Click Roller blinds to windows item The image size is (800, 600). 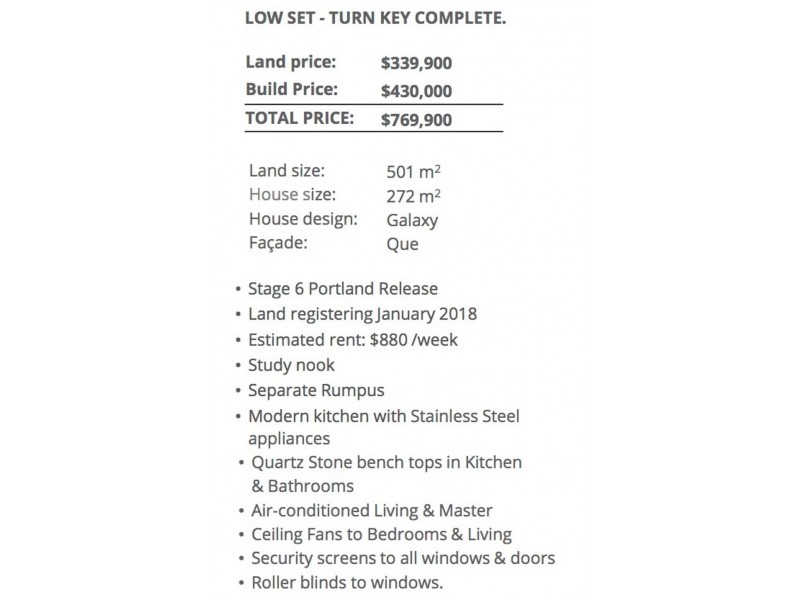(x=345, y=582)
